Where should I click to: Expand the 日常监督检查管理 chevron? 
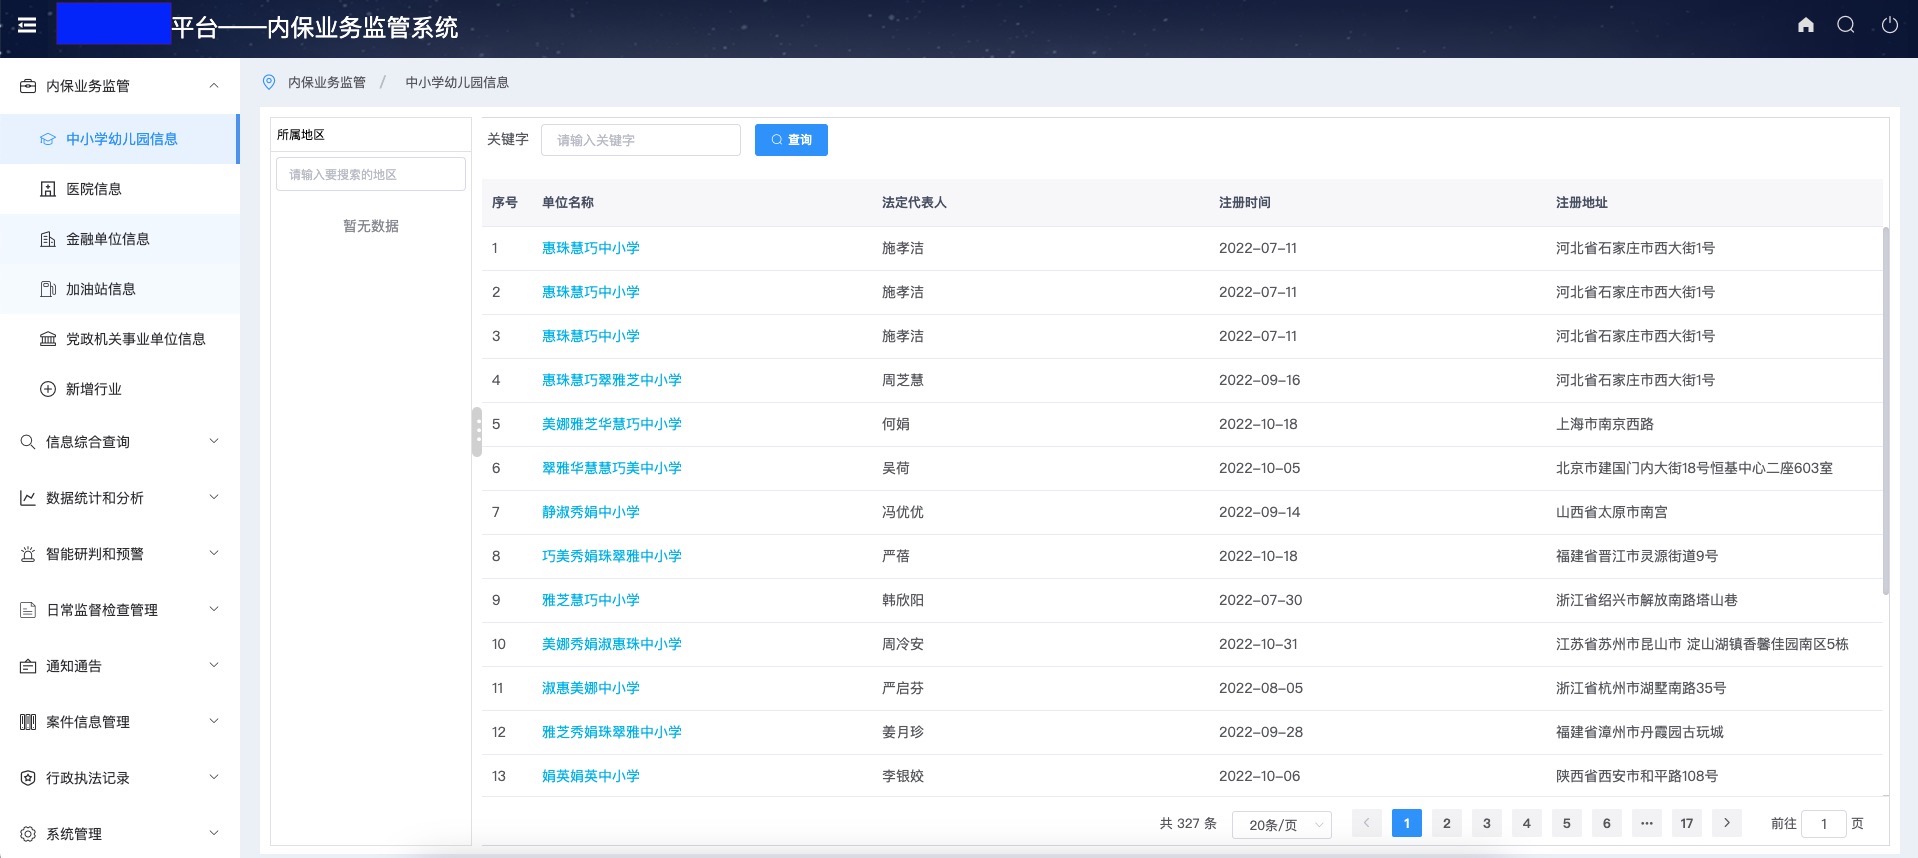[214, 609]
